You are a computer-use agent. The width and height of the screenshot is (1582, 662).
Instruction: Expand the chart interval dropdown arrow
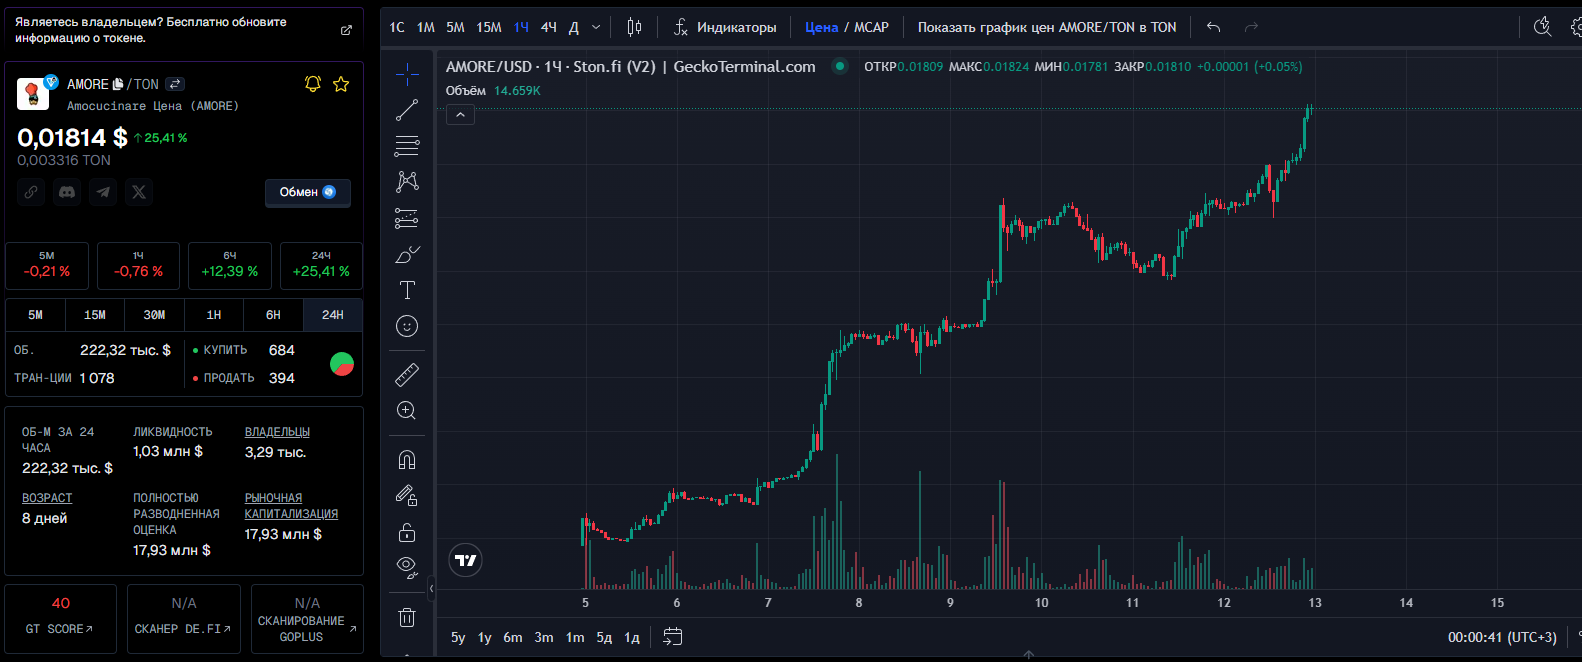pos(596,27)
